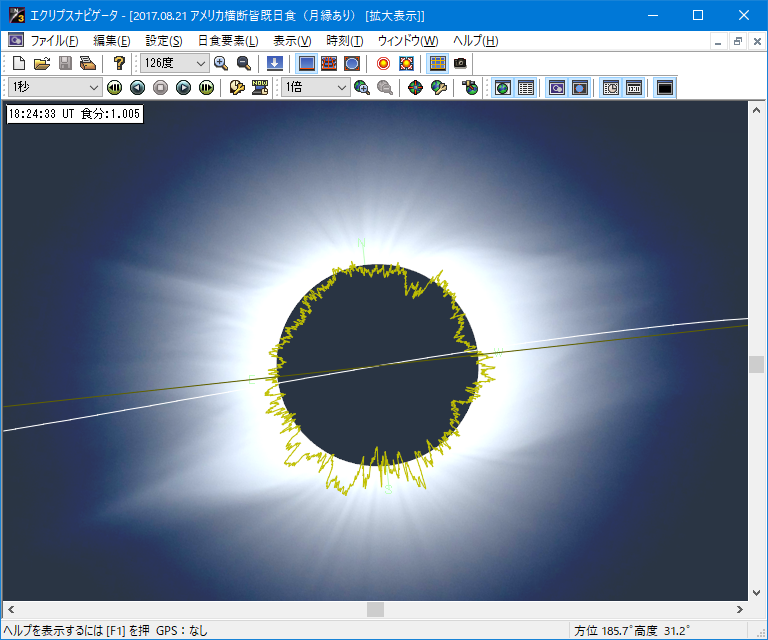This screenshot has width=768, height=640.
Task: Zoom out with magnifier minus icon
Action: pyautogui.click(x=243, y=63)
